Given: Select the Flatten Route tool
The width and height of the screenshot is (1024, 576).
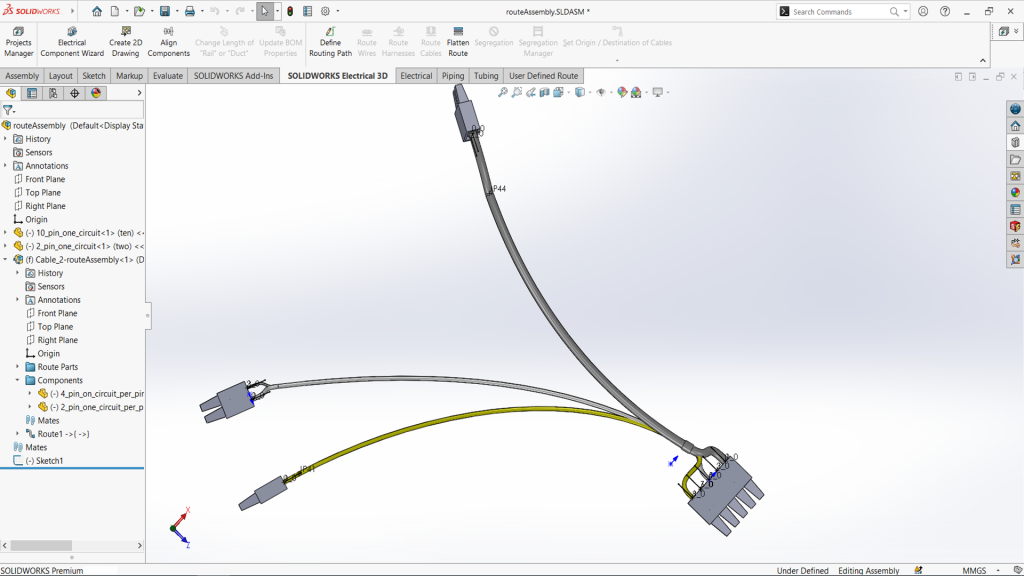Looking at the screenshot, I should pyautogui.click(x=457, y=40).
